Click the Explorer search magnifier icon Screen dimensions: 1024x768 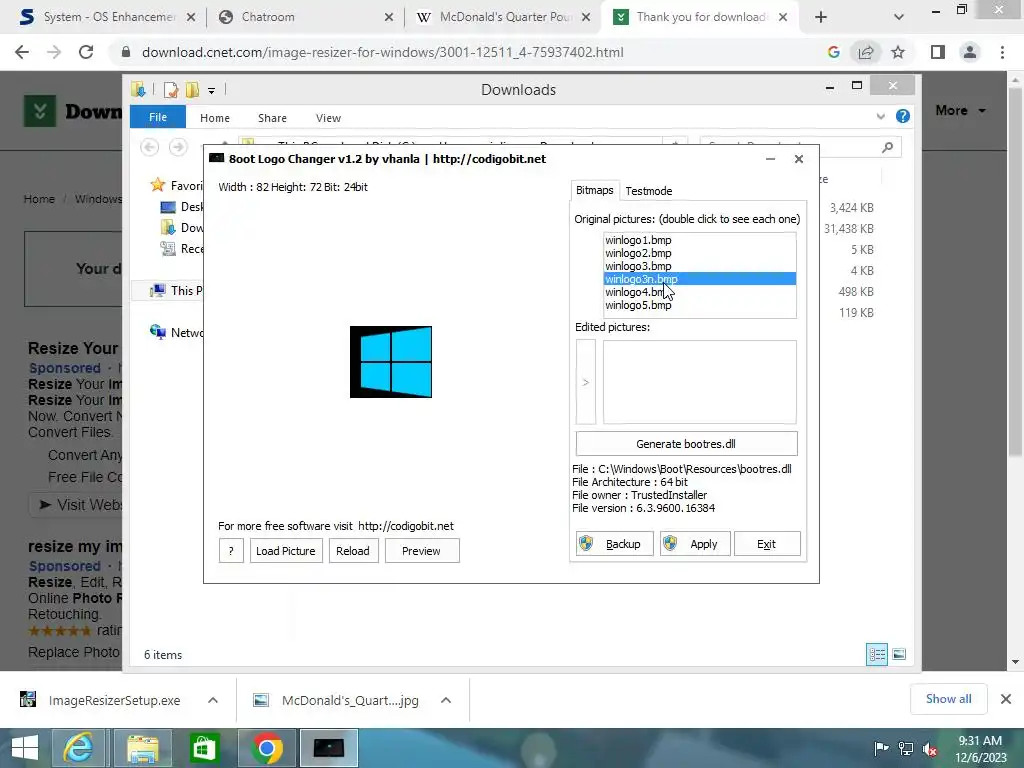[x=887, y=148]
